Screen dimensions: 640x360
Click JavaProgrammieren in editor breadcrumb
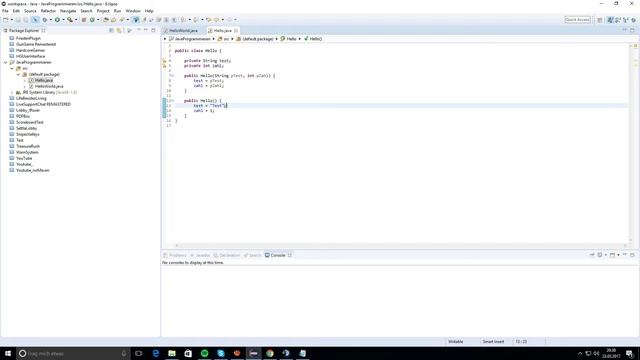(193, 39)
